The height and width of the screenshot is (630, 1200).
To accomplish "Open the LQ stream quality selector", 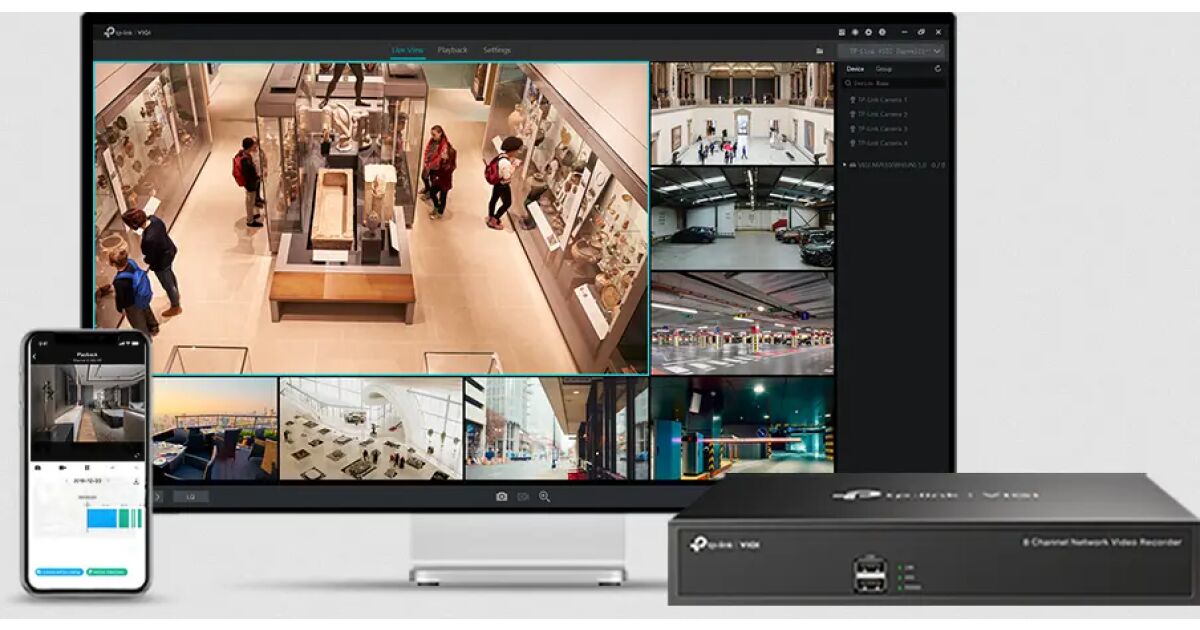I will (190, 496).
